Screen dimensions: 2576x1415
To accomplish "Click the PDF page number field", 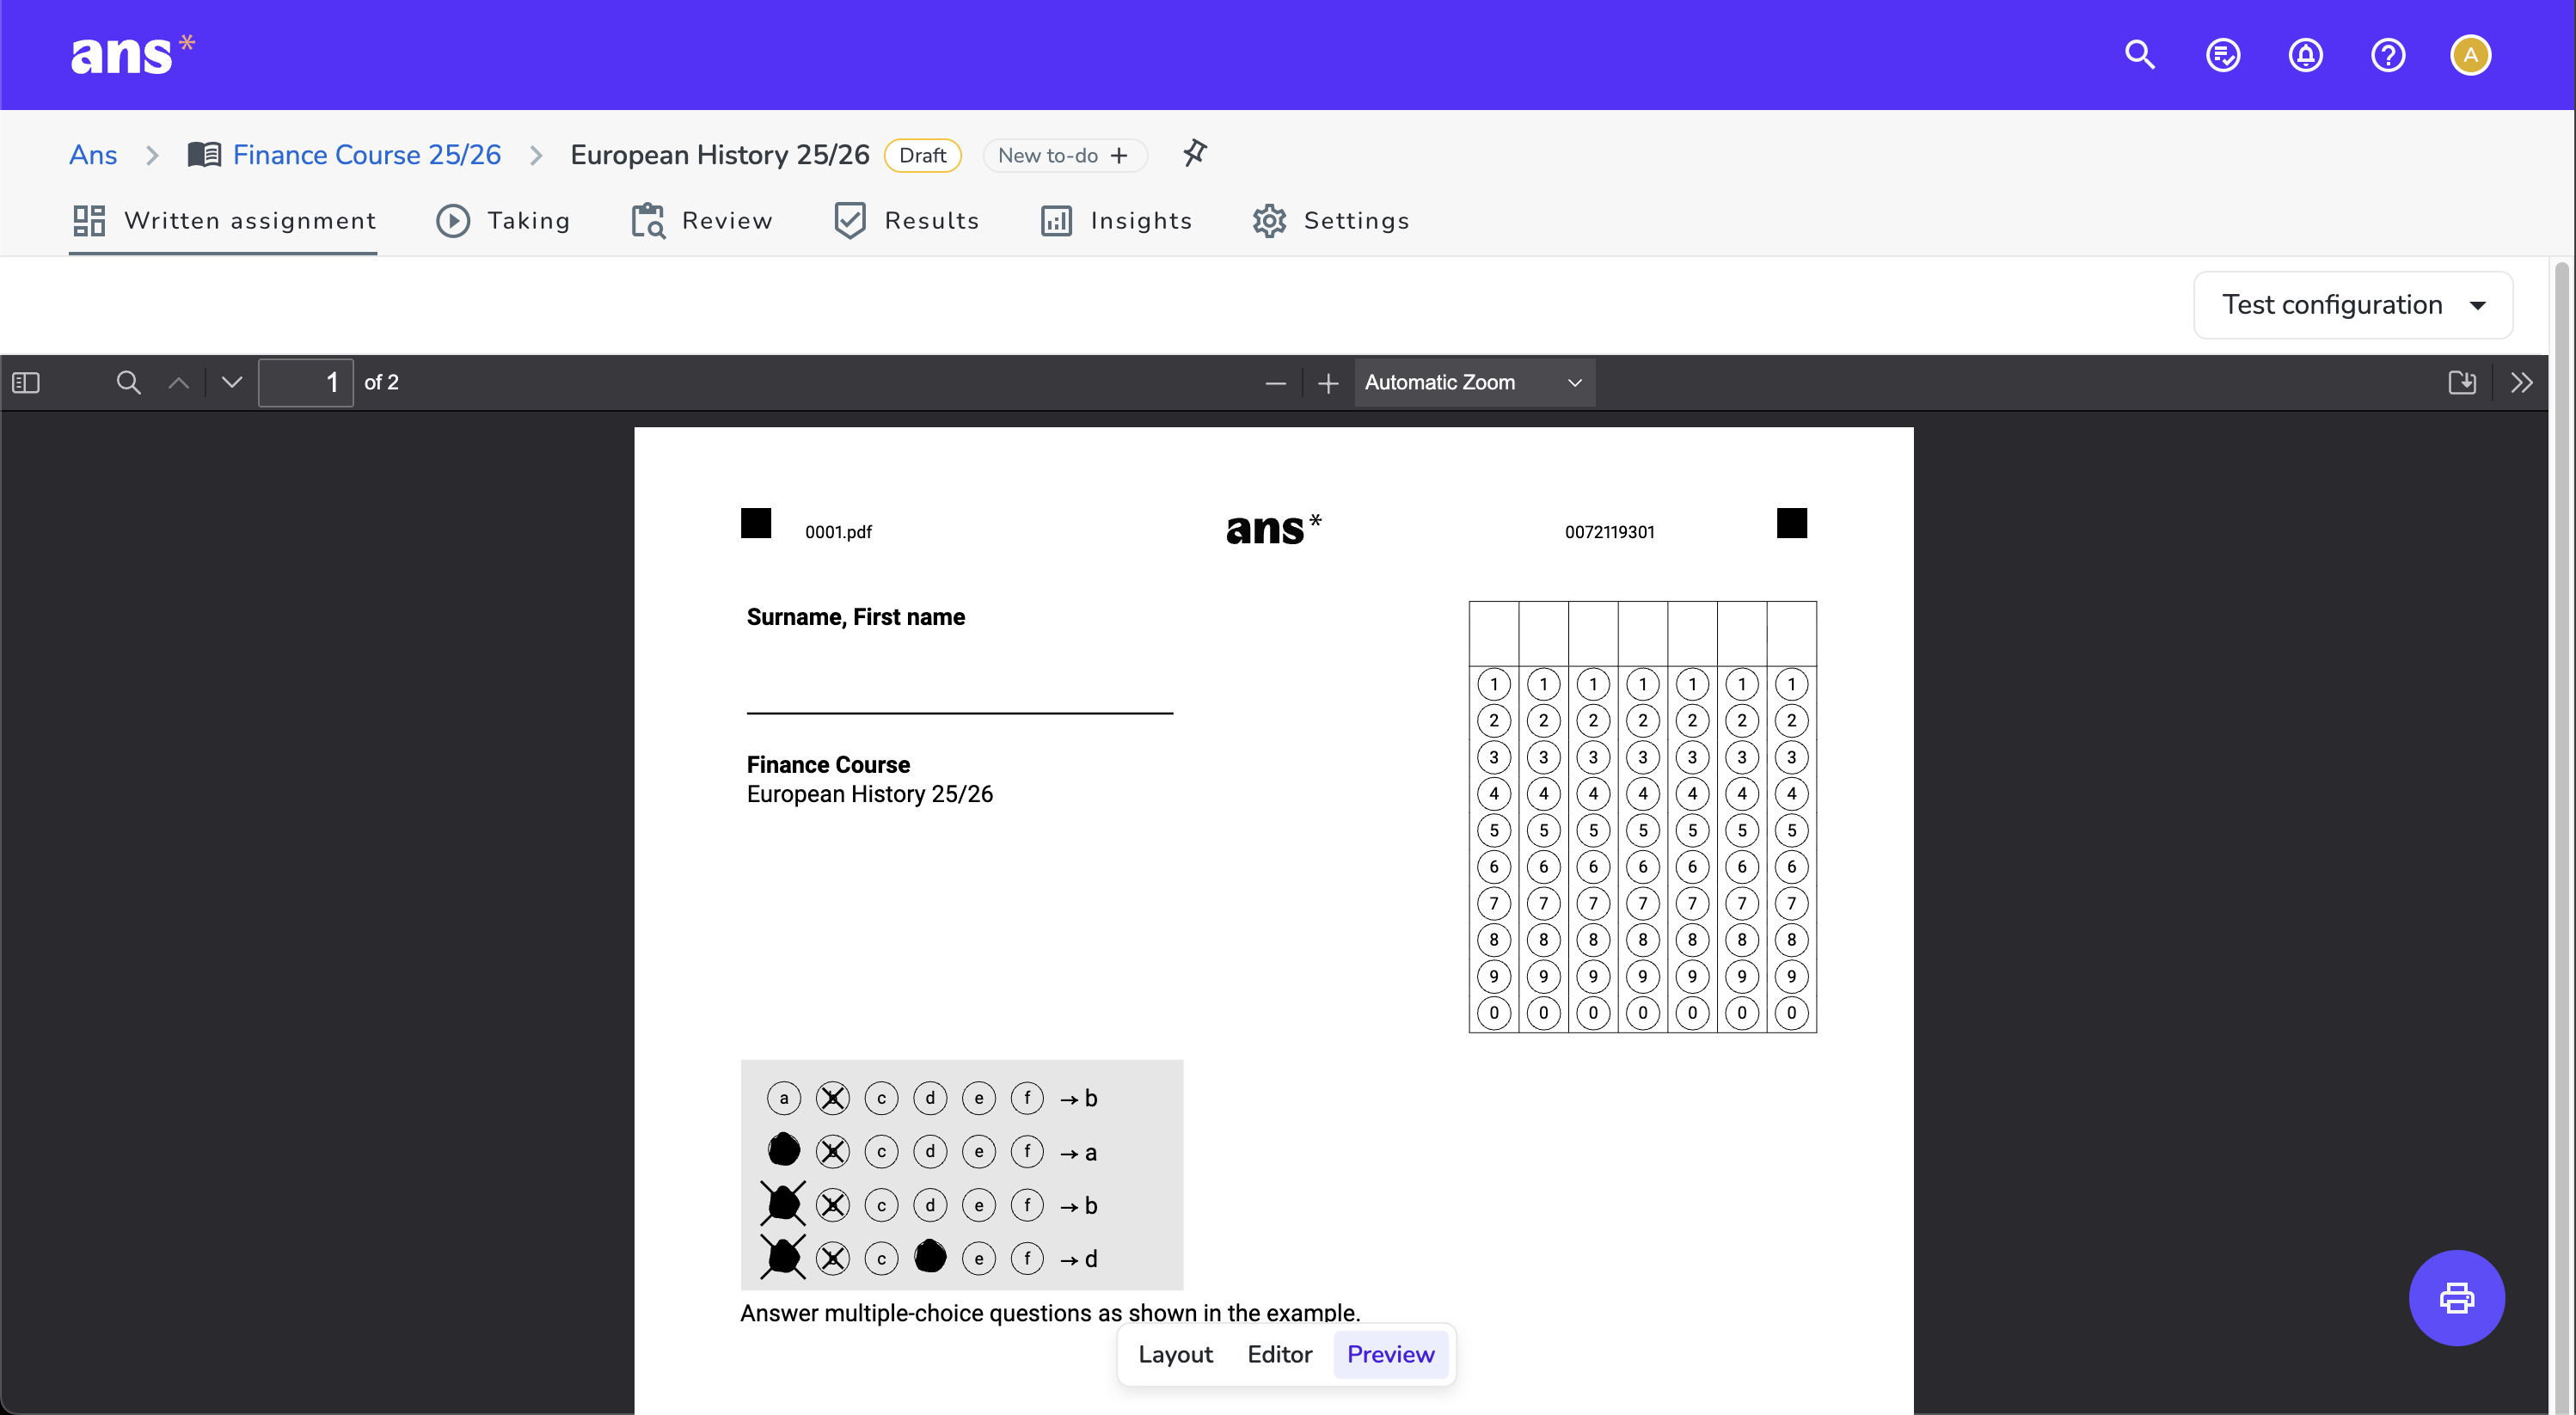I will 305,383.
